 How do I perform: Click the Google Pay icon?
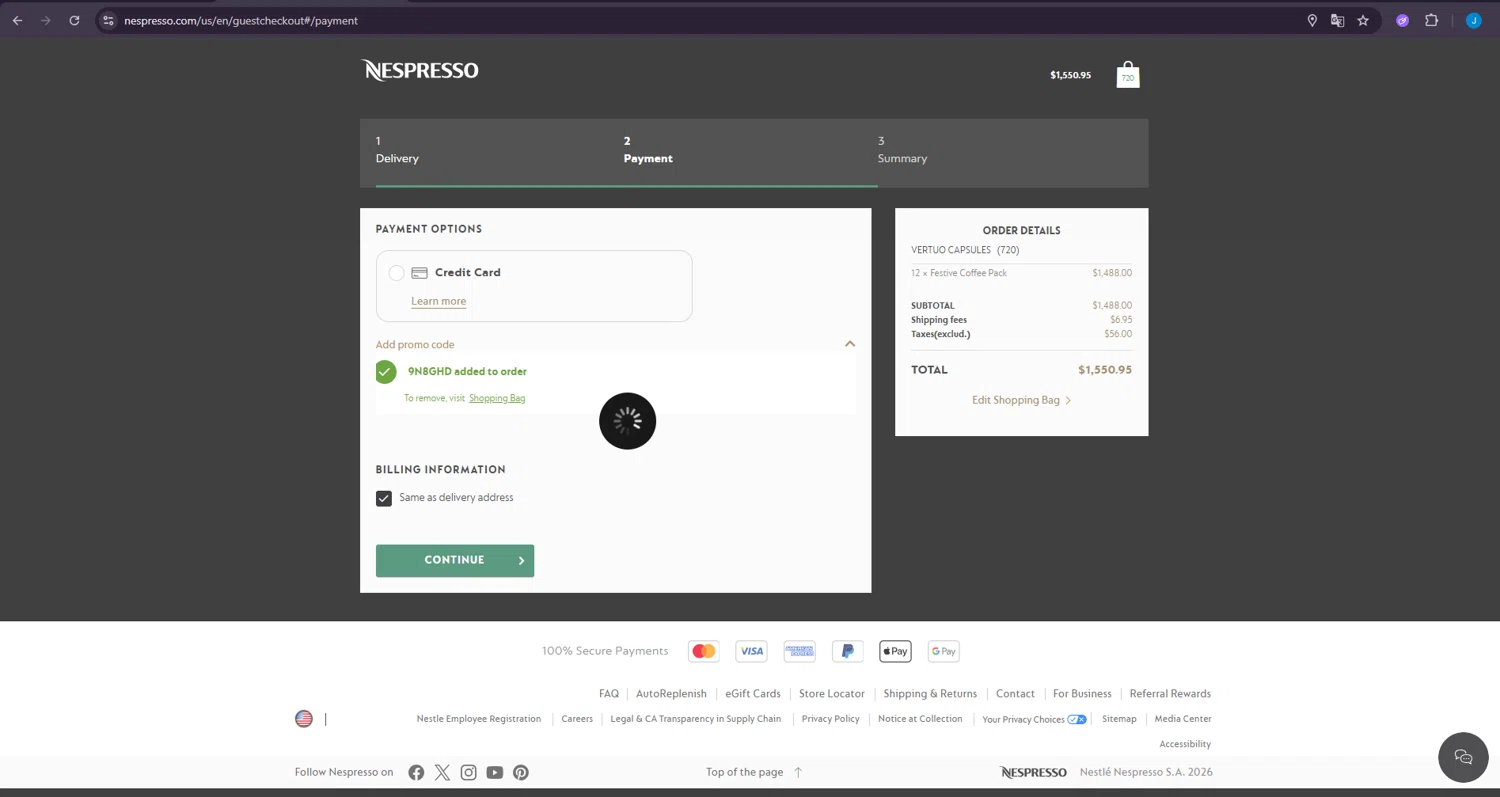point(943,651)
